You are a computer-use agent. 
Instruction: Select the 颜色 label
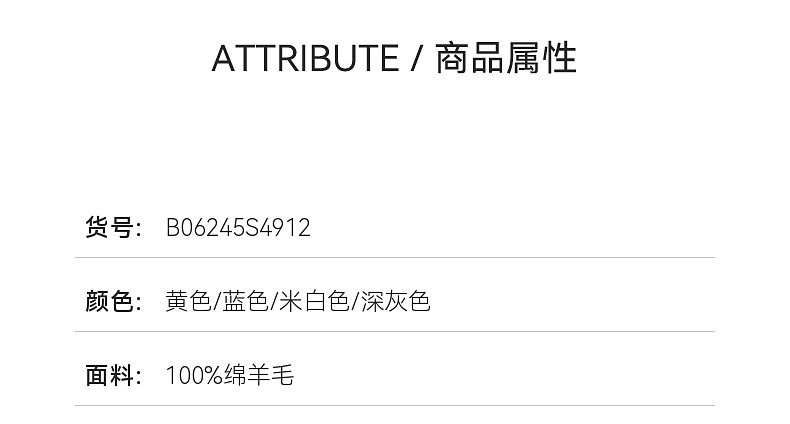(110, 301)
